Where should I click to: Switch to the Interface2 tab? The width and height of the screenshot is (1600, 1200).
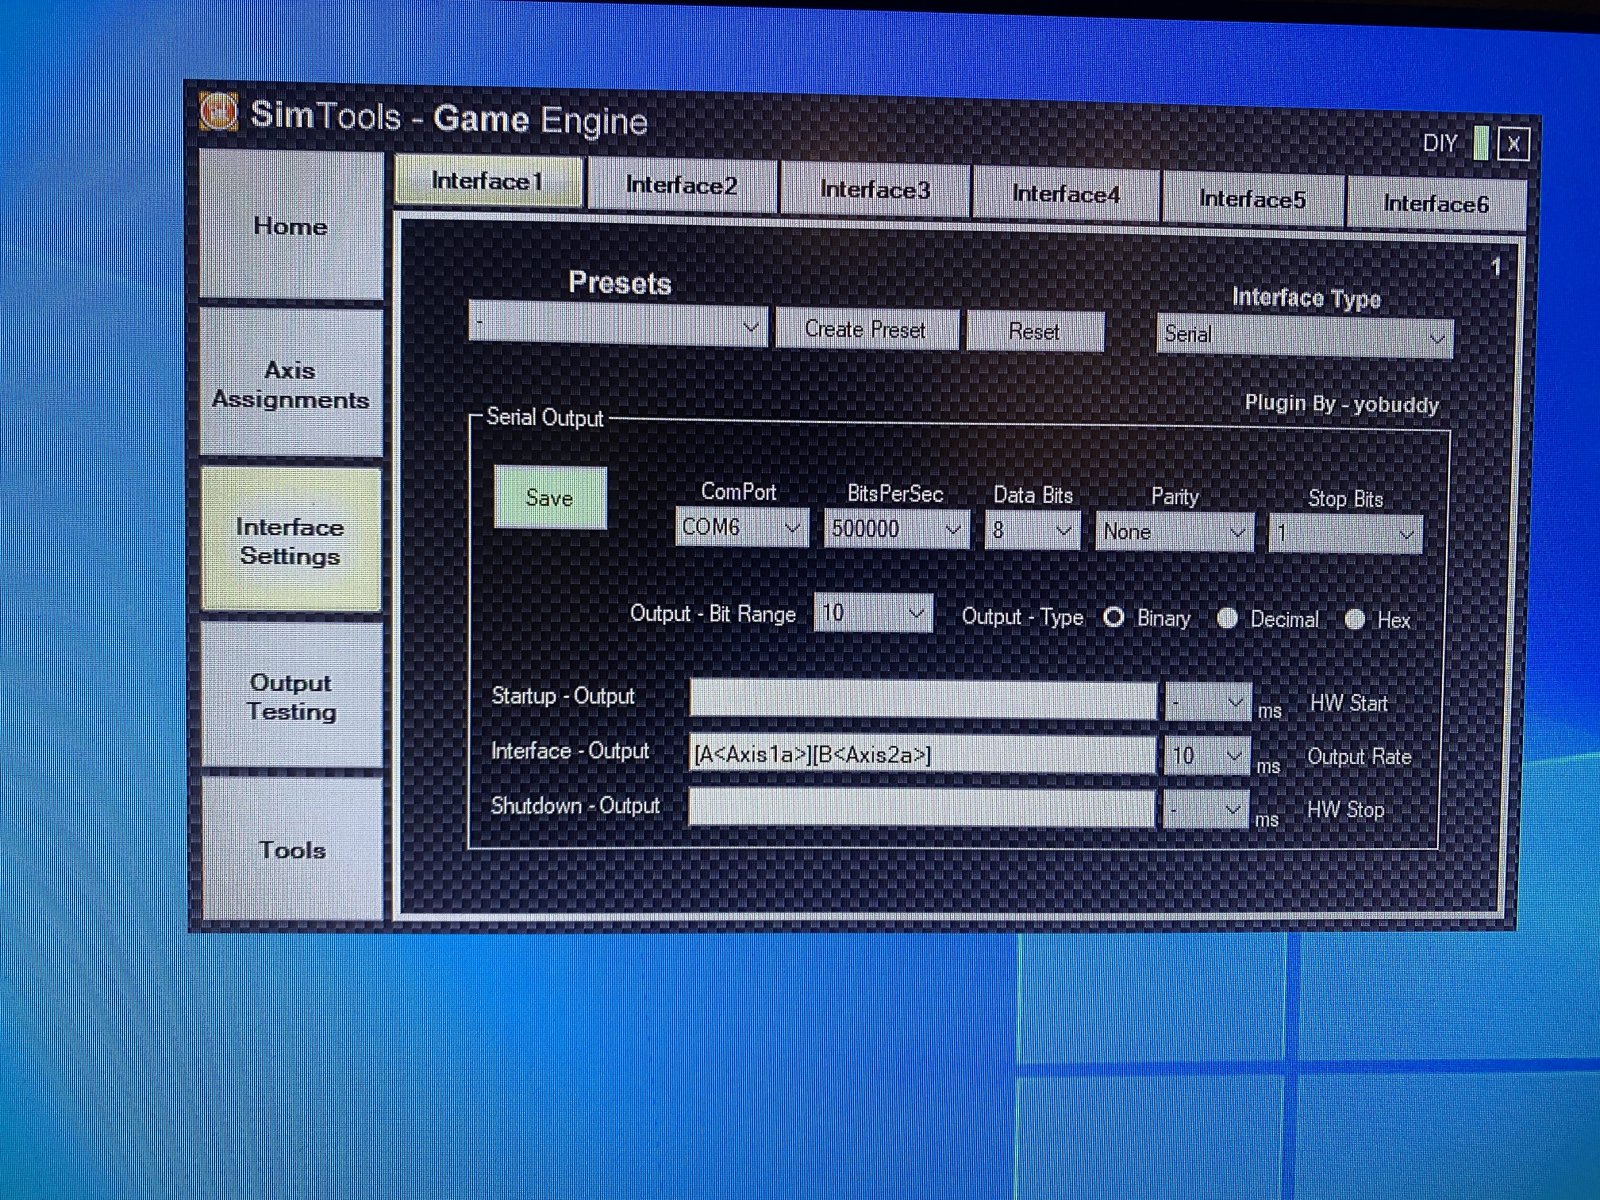(682, 185)
